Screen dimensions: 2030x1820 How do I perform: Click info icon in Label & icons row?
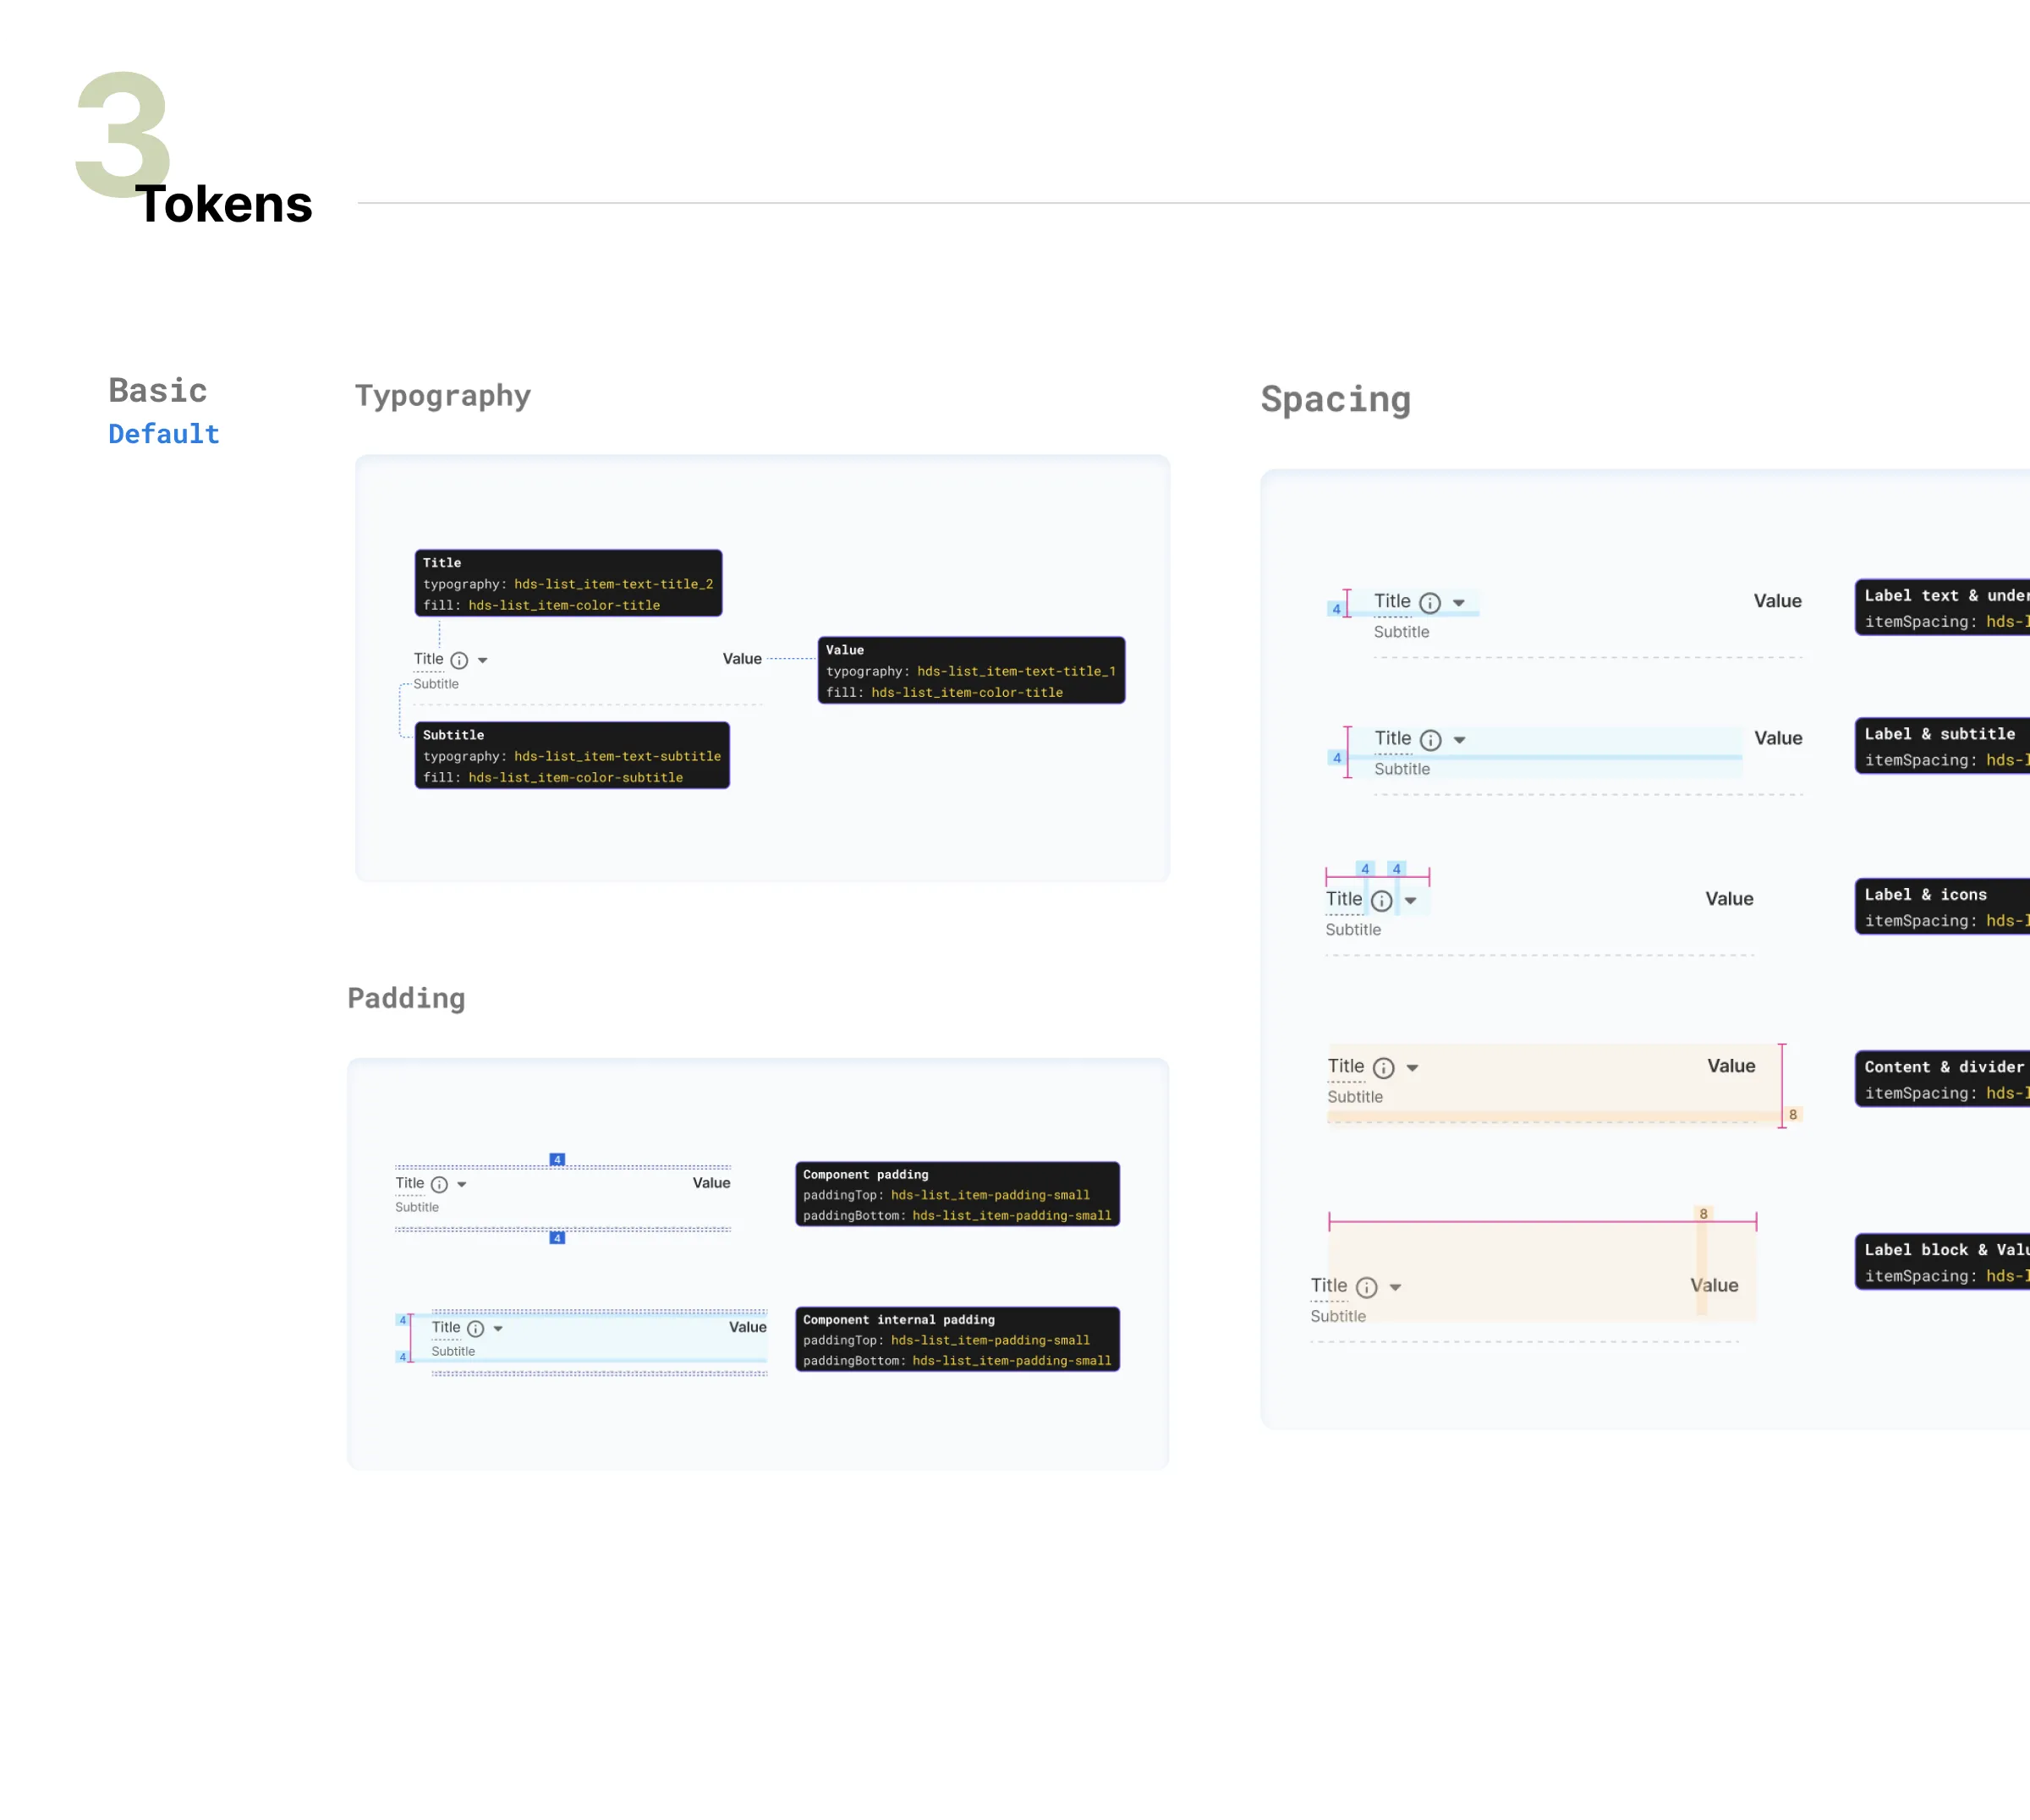pyautogui.click(x=1382, y=901)
